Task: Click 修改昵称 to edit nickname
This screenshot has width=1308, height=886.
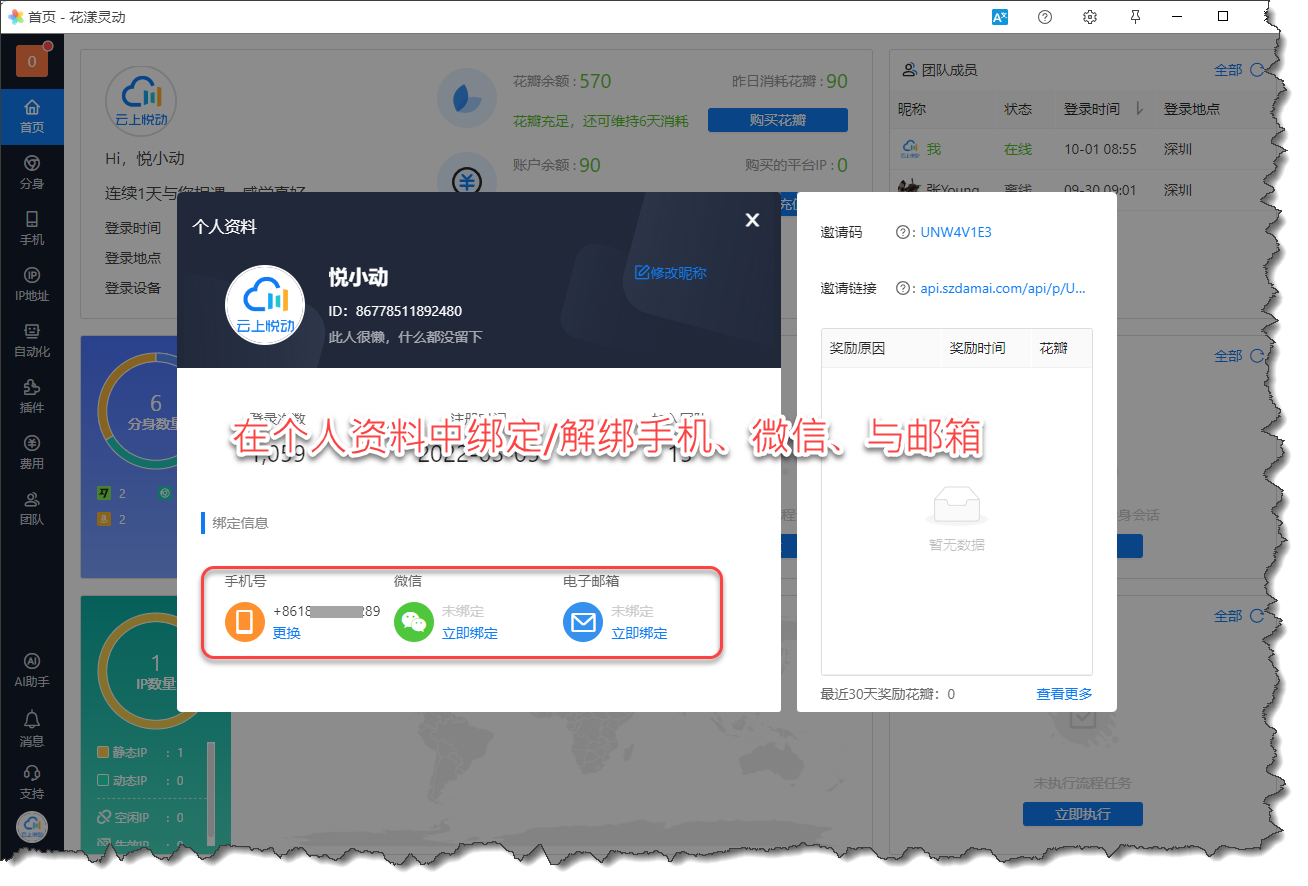Action: coord(671,273)
